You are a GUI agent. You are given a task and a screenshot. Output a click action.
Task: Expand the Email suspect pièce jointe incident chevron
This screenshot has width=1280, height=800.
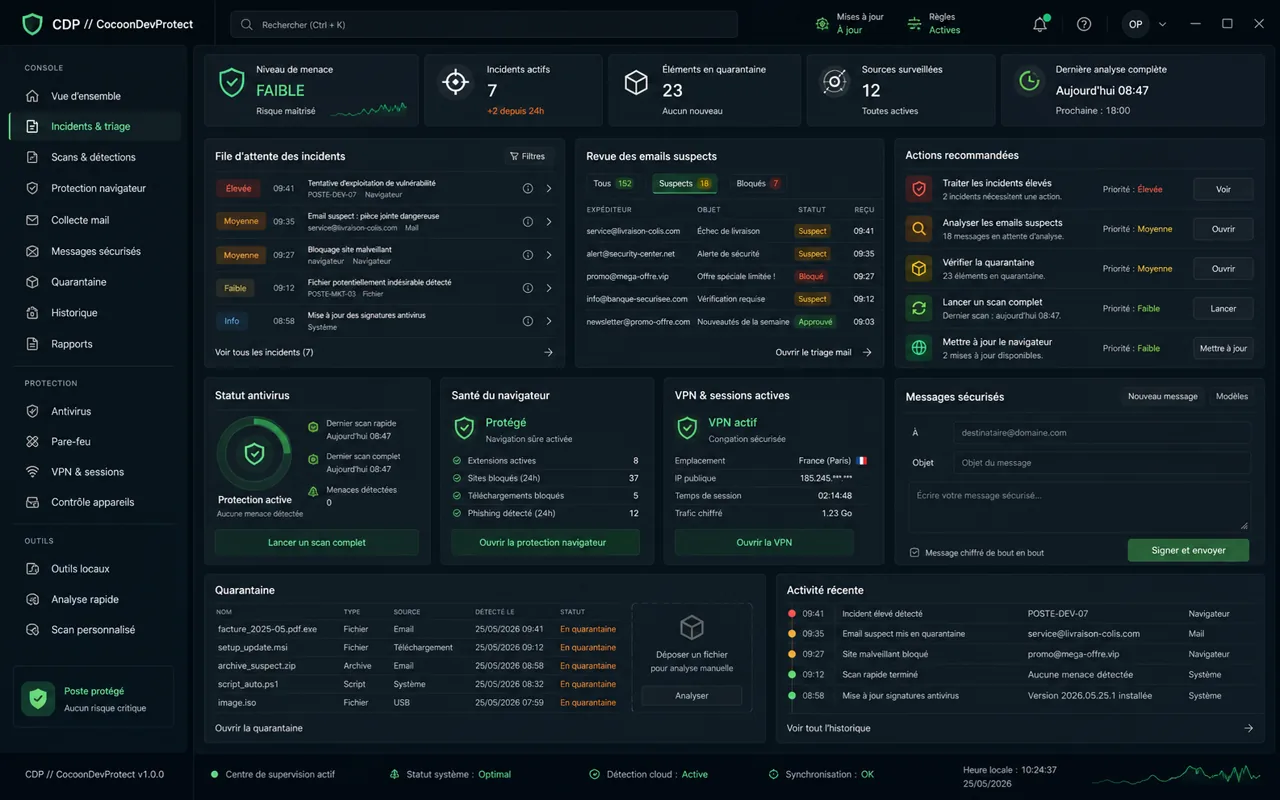pyautogui.click(x=549, y=222)
